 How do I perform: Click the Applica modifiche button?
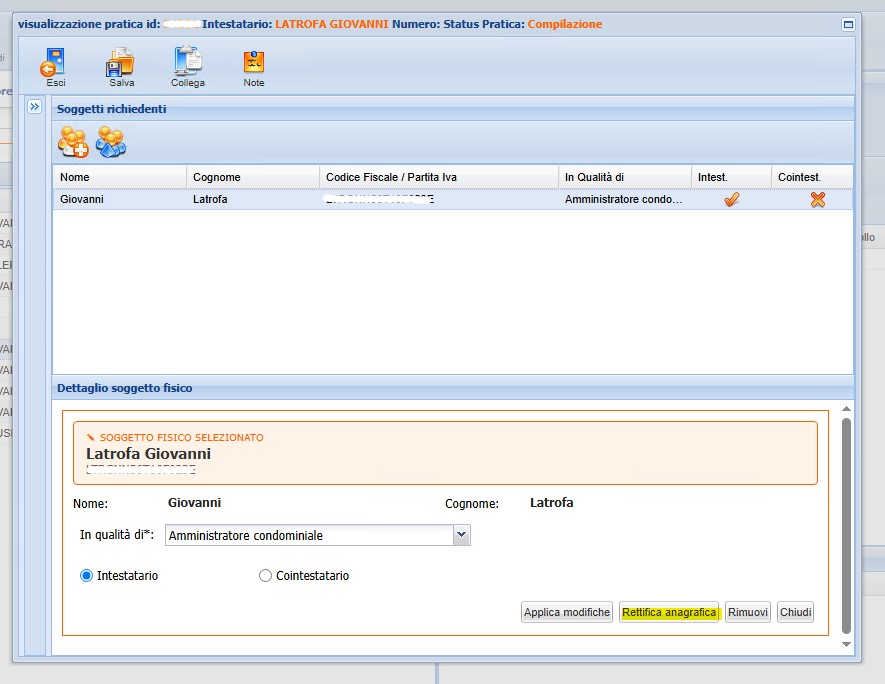(x=567, y=612)
